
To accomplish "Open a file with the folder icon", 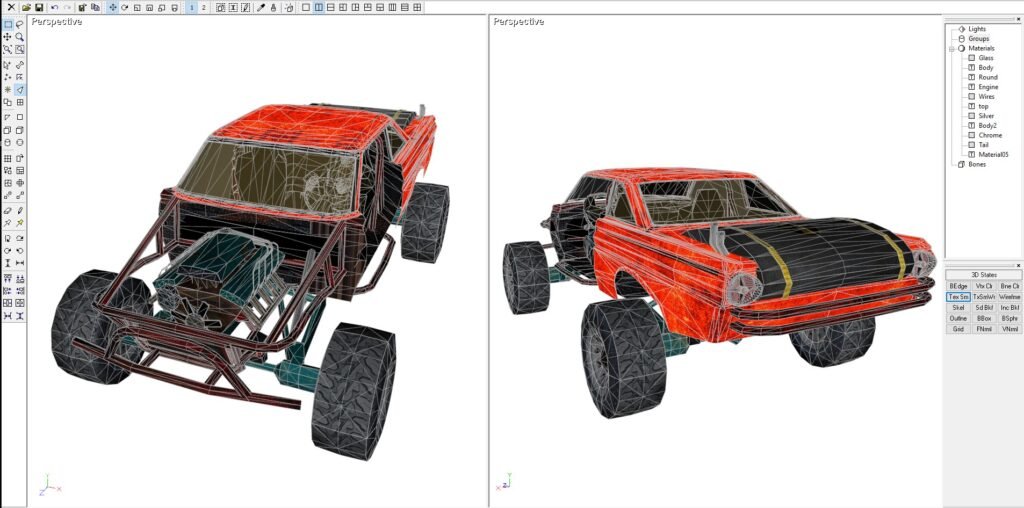I will pos(26,7).
